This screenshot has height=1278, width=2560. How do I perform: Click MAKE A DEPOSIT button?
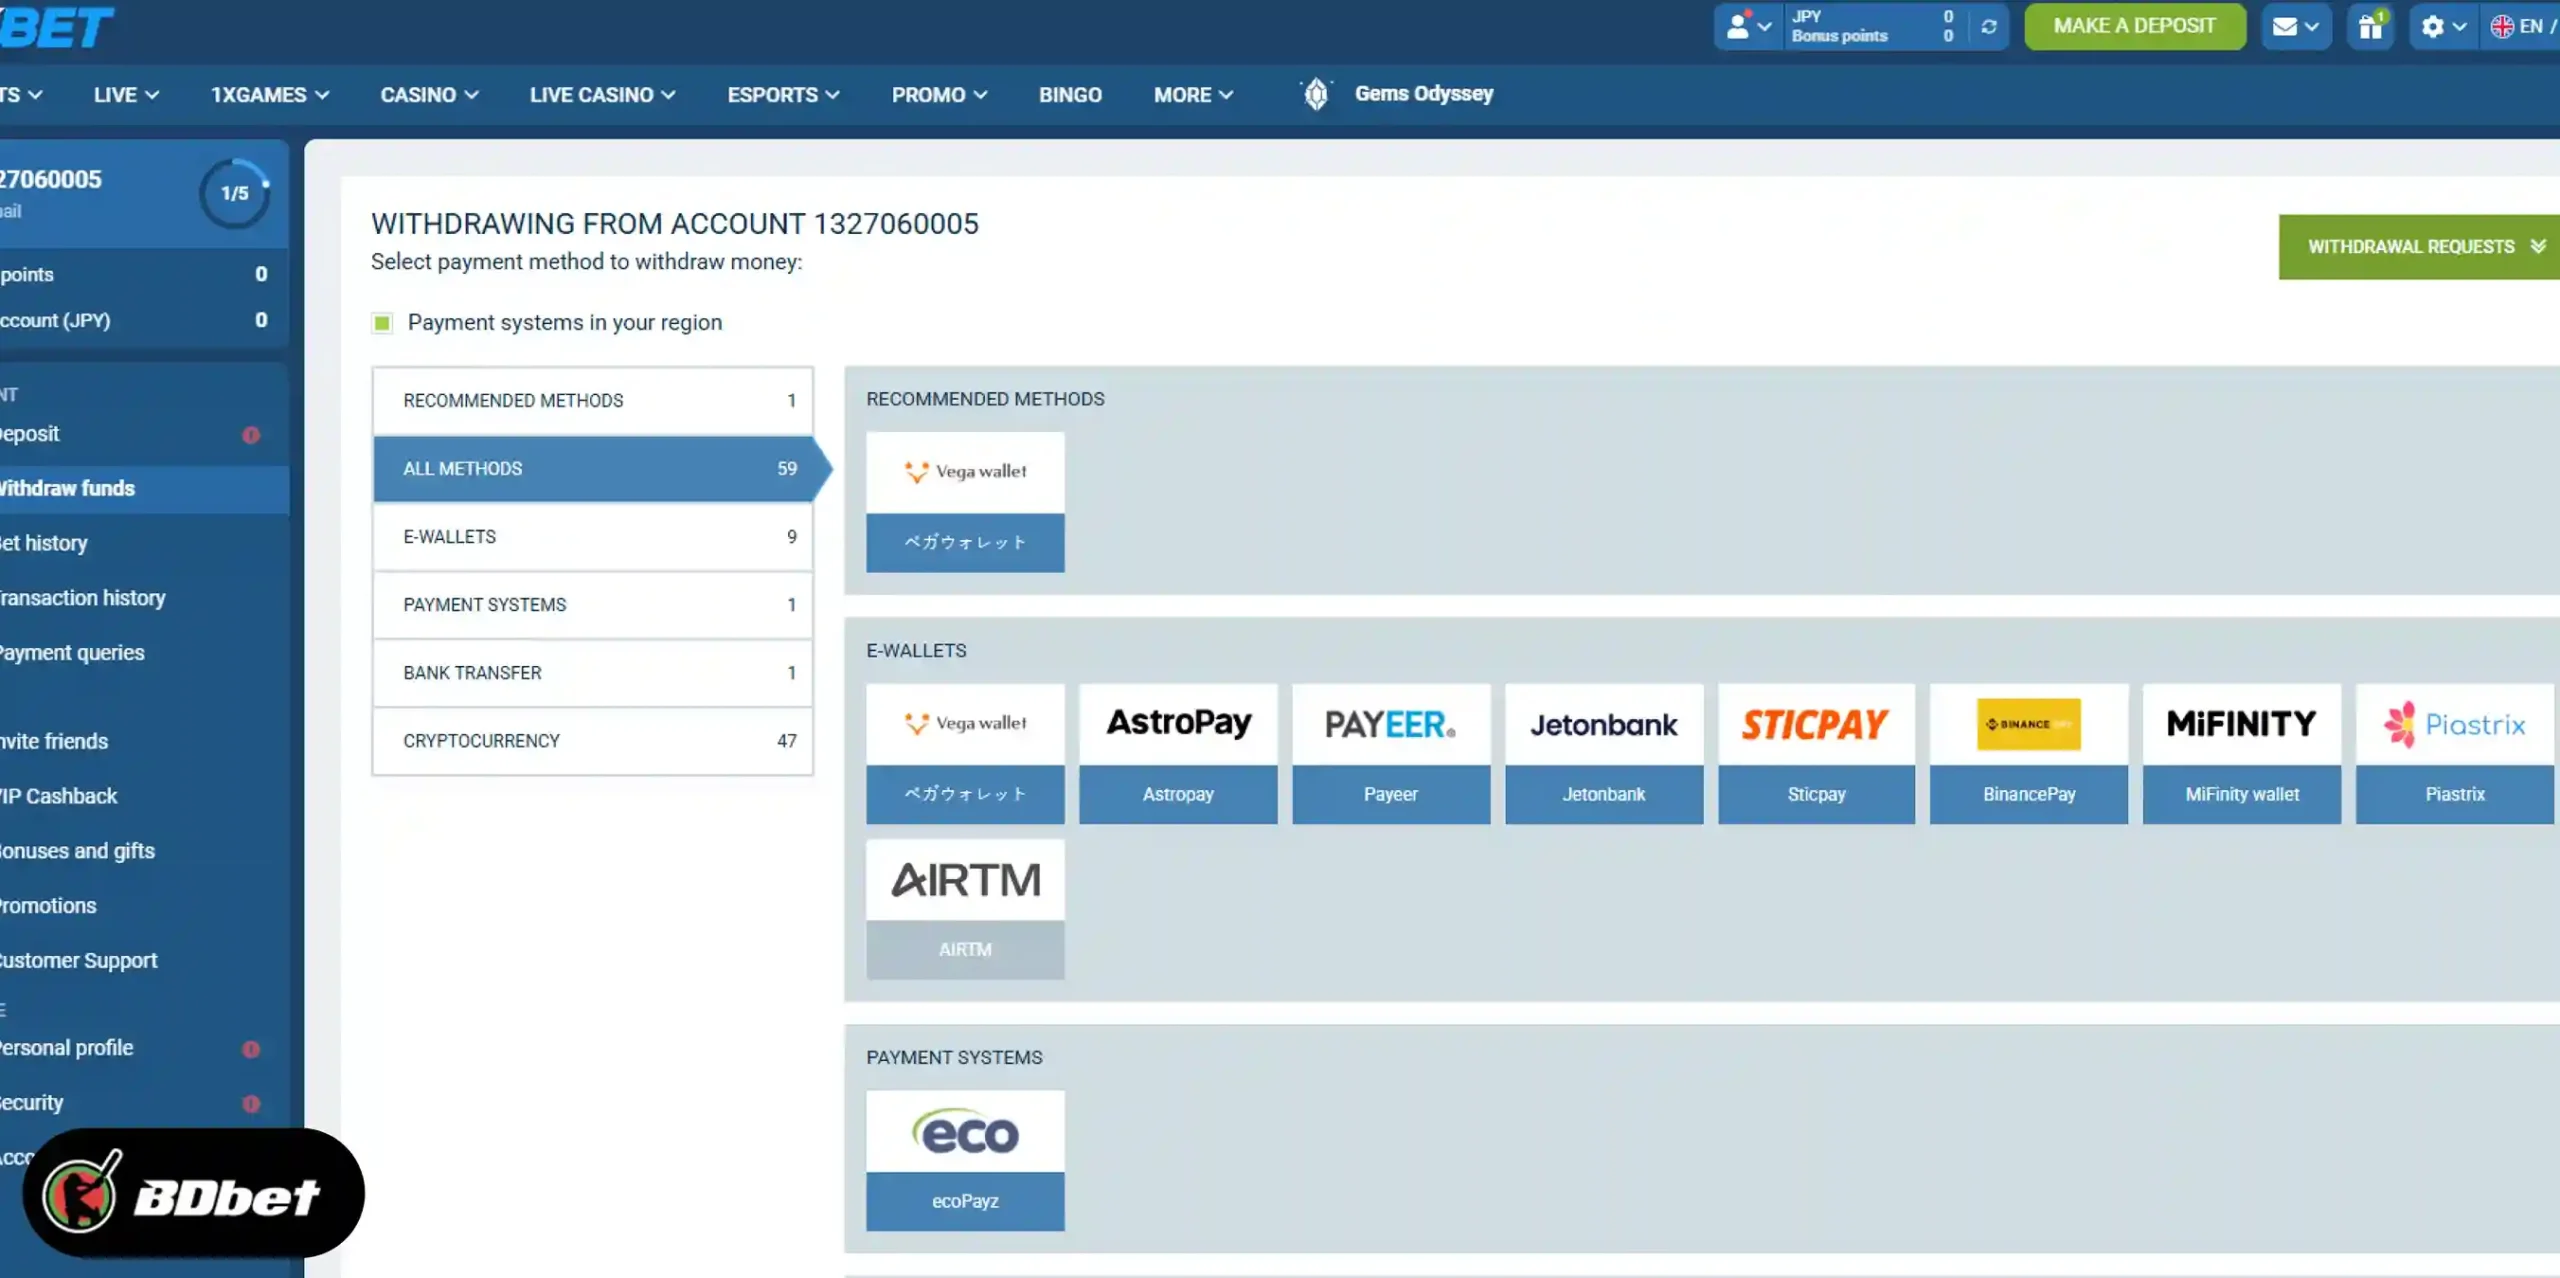click(x=2134, y=26)
